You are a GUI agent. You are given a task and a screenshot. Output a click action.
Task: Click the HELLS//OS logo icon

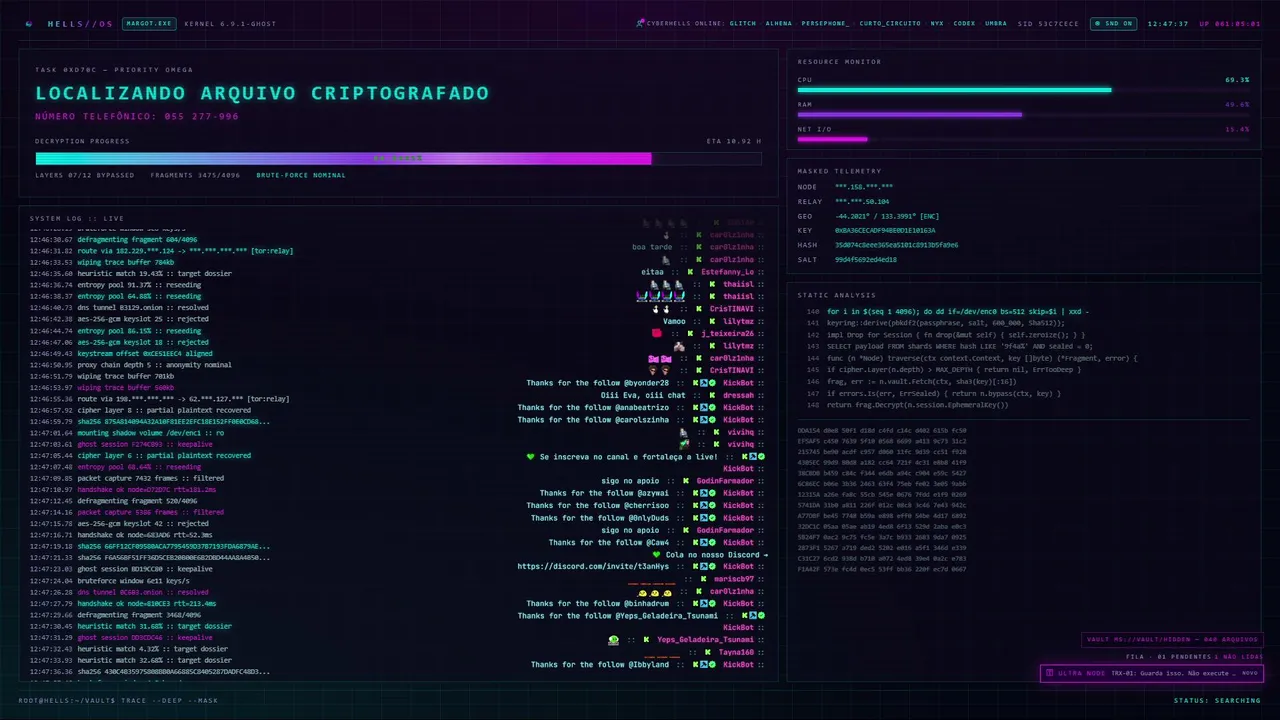point(28,23)
